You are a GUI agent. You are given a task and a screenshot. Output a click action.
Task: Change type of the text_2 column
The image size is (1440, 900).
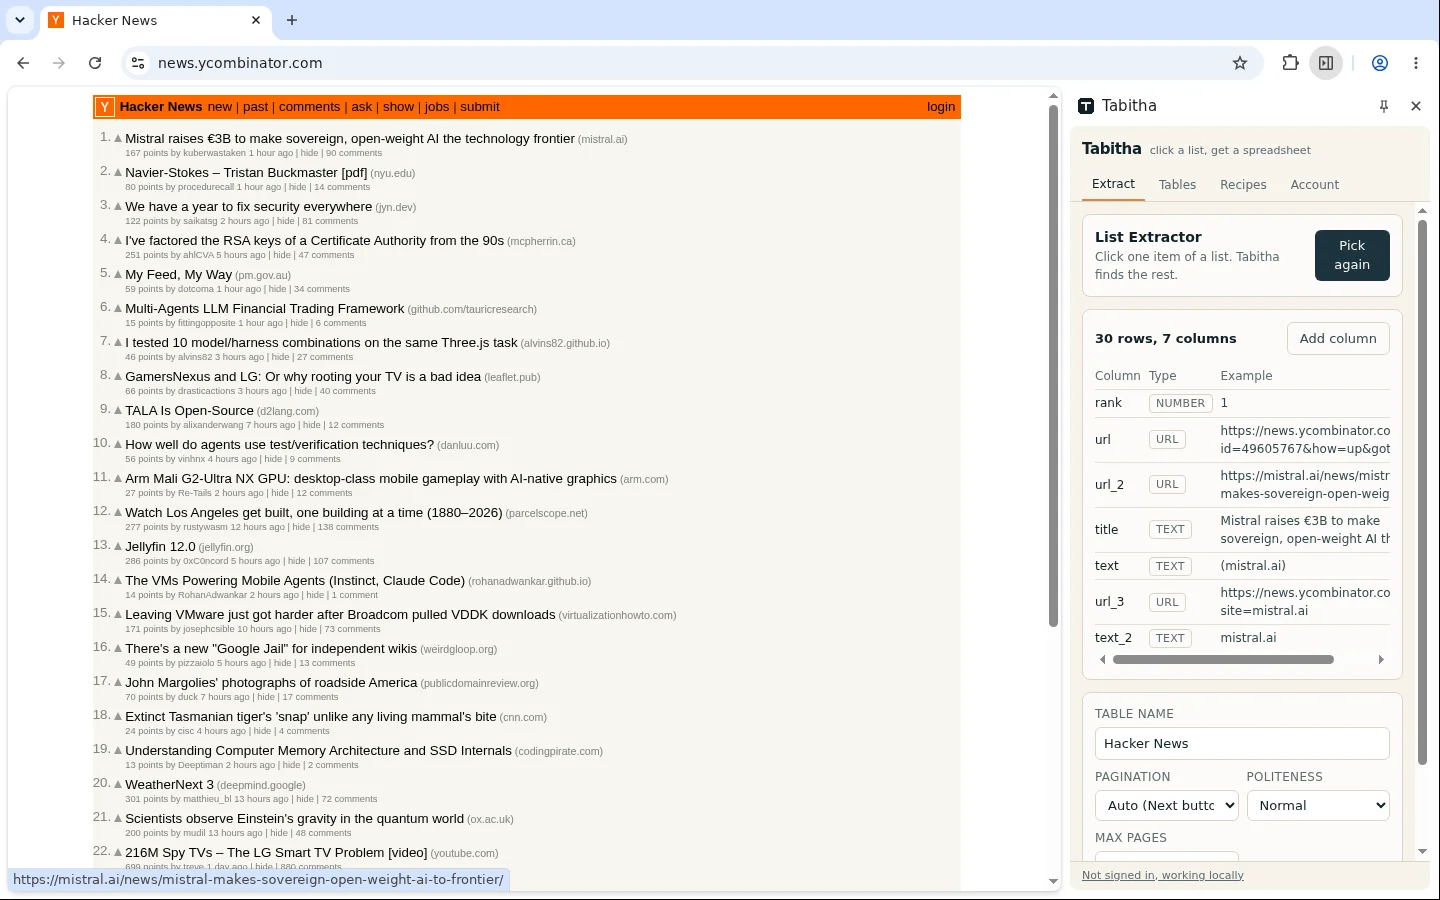[1170, 638]
